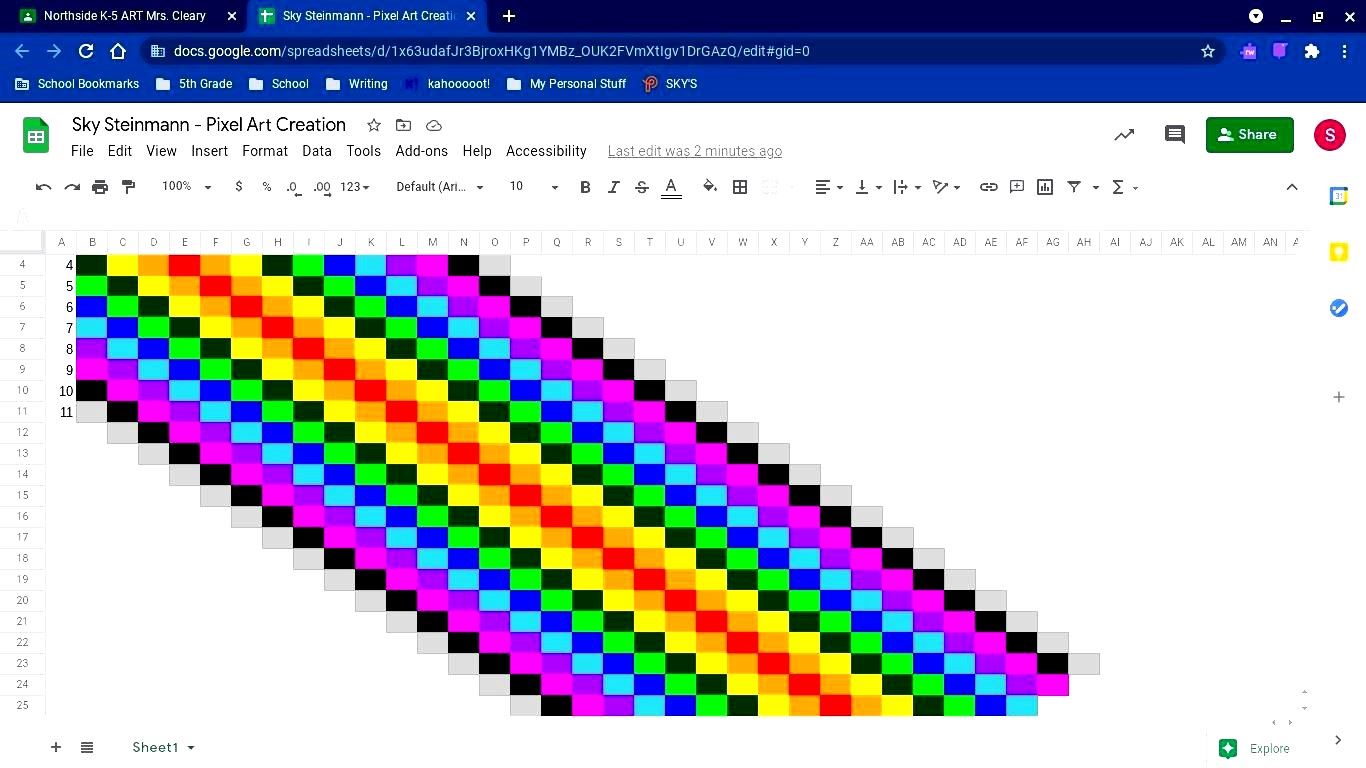Open the Borders tool
1366x768 pixels.
point(740,187)
